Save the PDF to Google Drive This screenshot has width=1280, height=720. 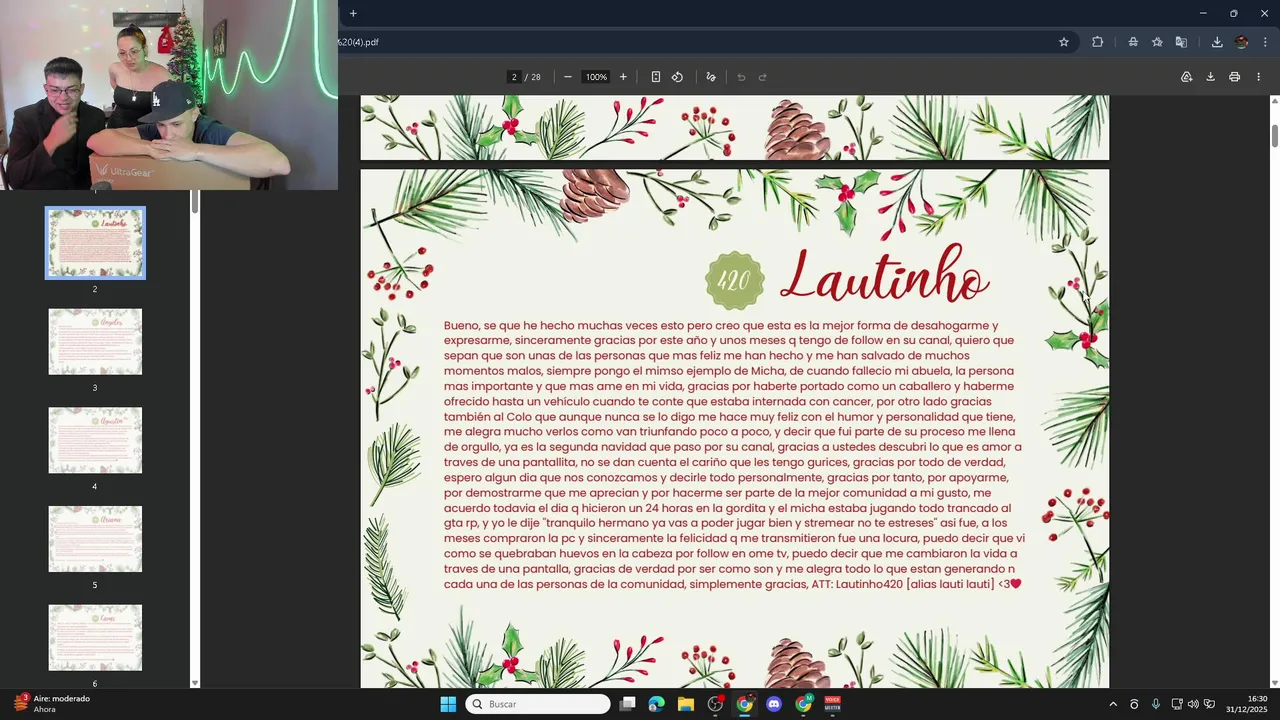1187,77
